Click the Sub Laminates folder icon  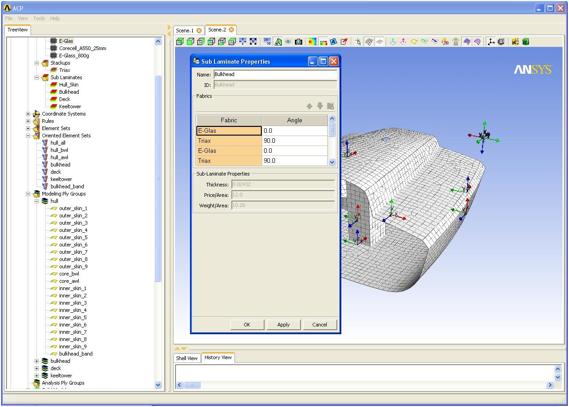(x=45, y=78)
